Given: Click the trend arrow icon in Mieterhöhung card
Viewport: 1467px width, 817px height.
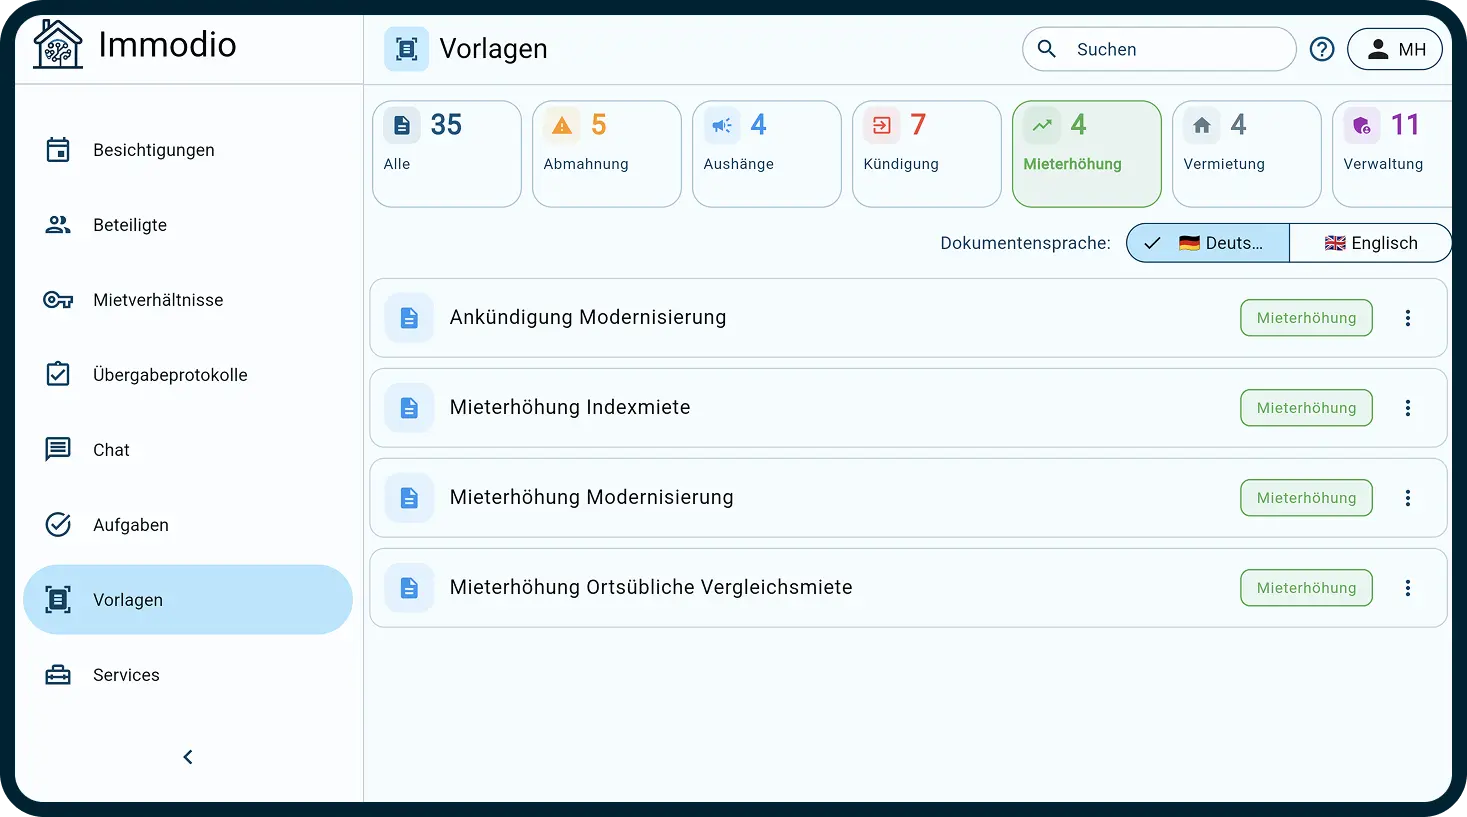Looking at the screenshot, I should point(1042,125).
